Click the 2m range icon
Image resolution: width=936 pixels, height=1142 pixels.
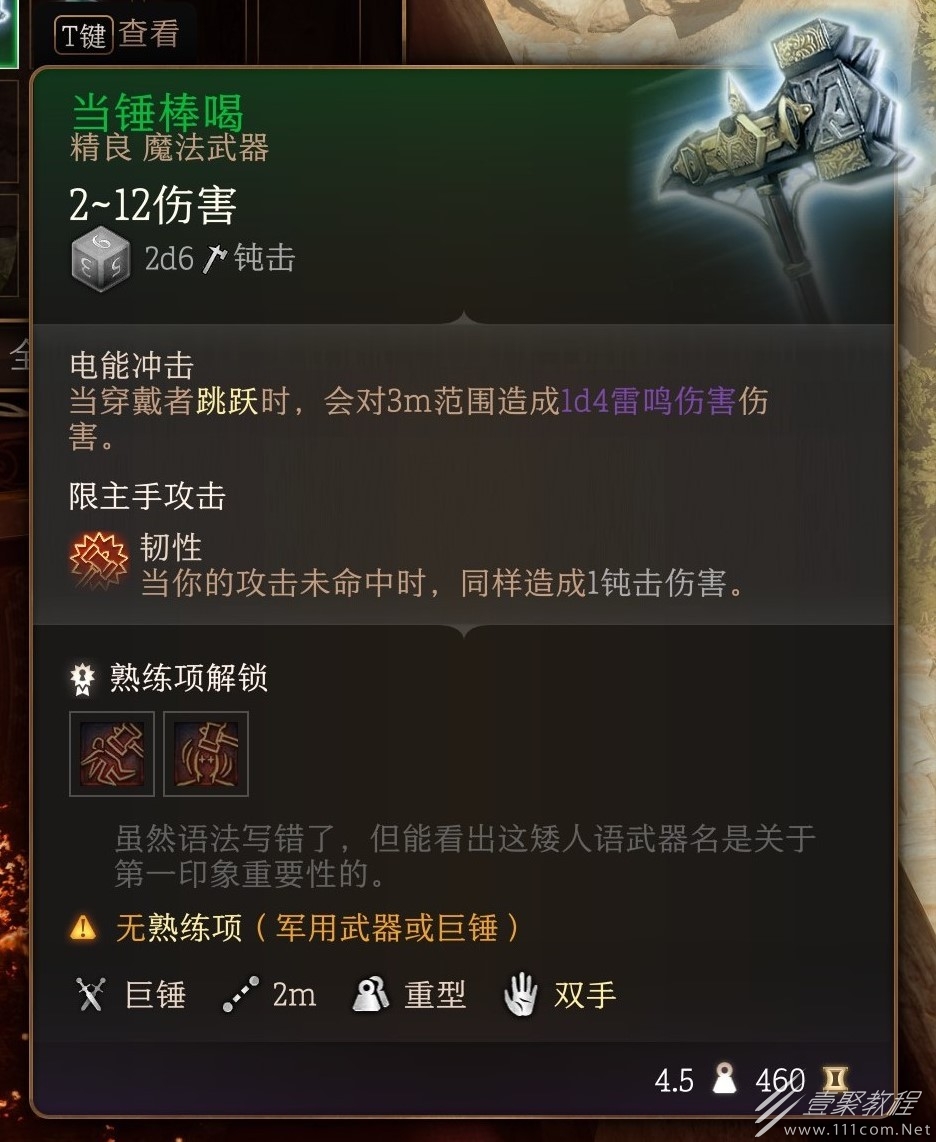click(x=241, y=995)
